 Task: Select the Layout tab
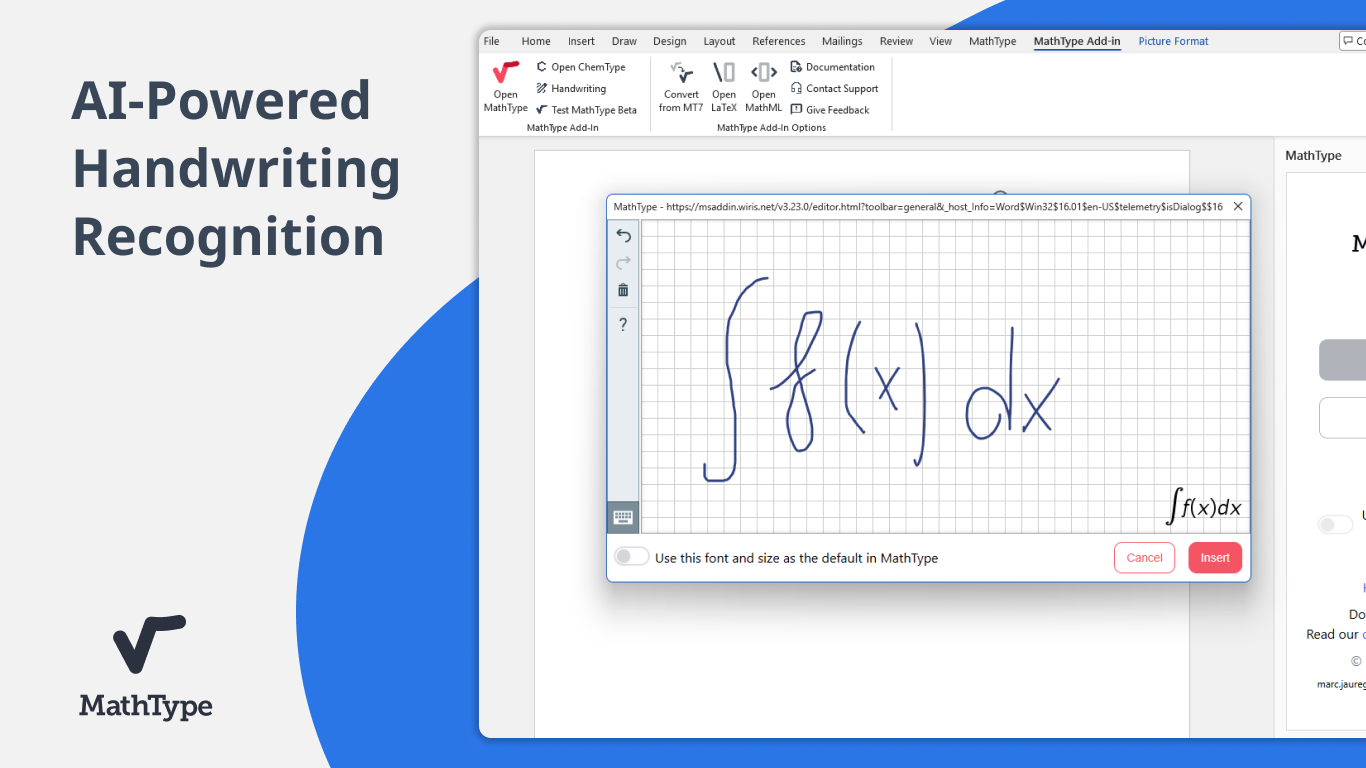coord(719,41)
